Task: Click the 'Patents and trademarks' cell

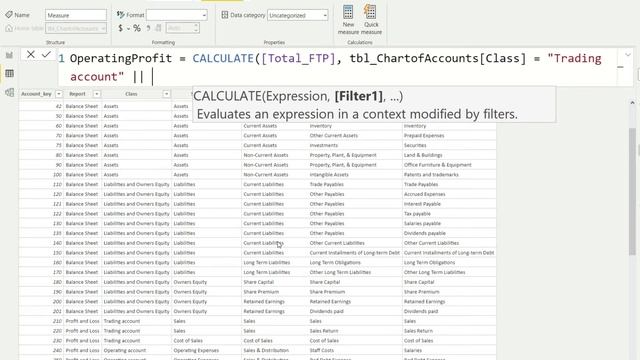Action: 431,175
